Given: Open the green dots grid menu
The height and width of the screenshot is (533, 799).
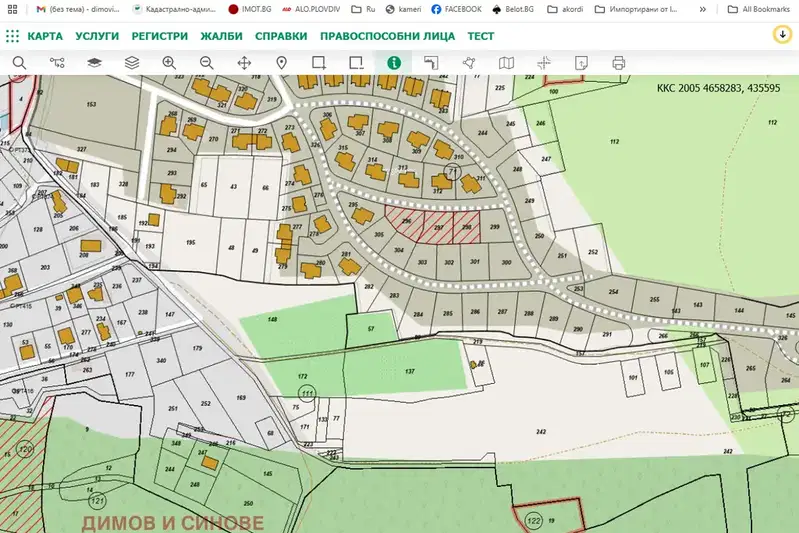Looking at the screenshot, I should click(12, 36).
